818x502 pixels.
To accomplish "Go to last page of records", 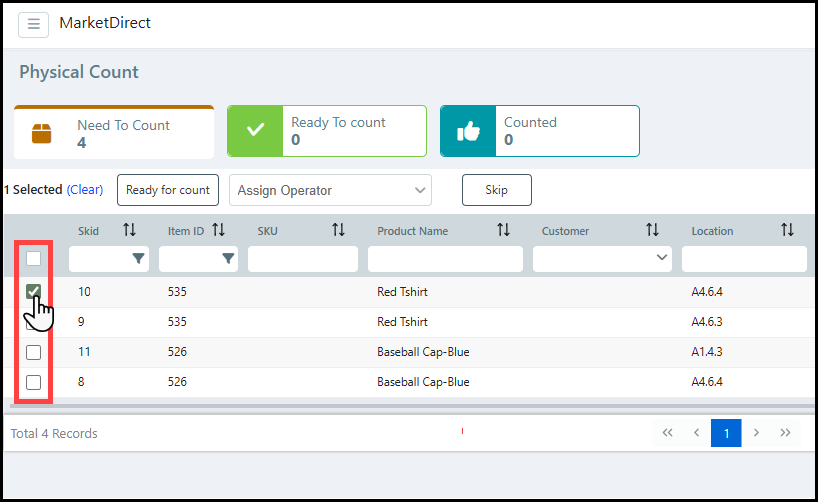I will click(785, 433).
